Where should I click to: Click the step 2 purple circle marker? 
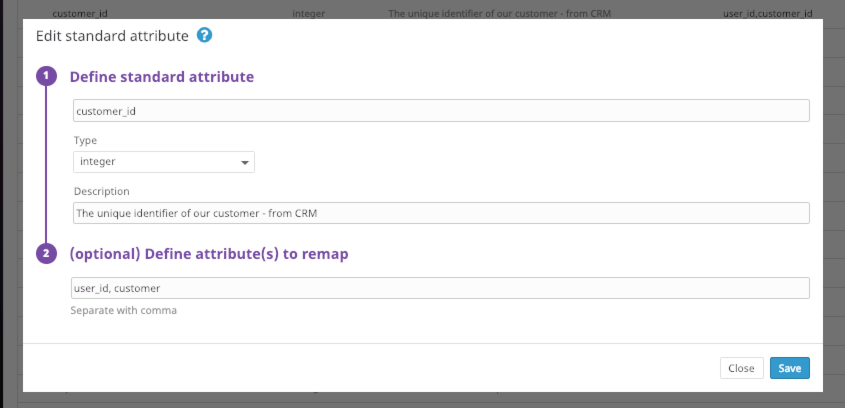click(46, 254)
